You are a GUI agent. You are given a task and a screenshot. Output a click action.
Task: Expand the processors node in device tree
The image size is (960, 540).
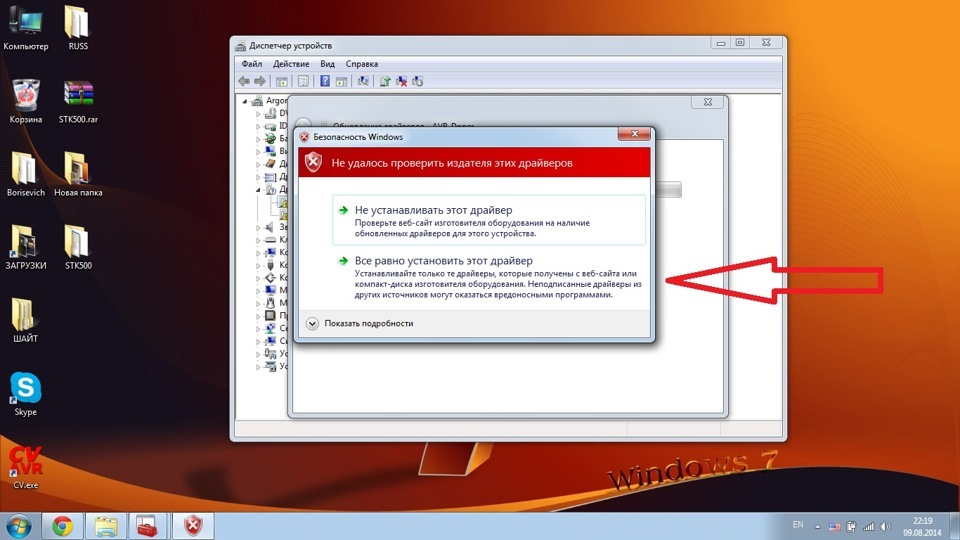point(258,316)
